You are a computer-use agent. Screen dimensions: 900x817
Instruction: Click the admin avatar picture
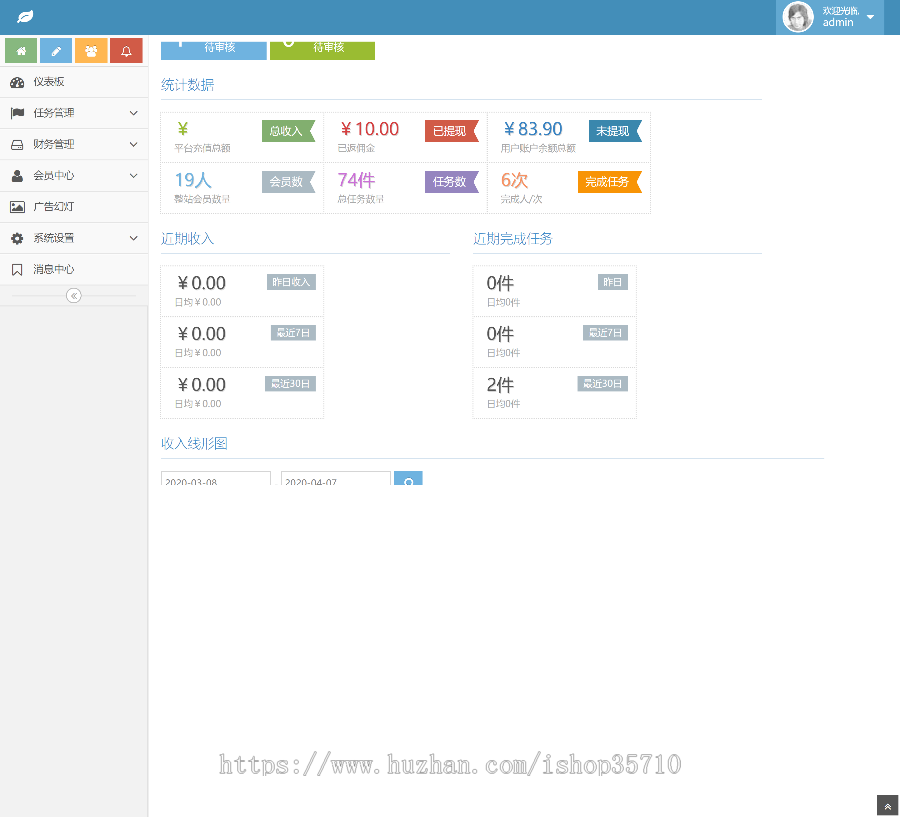click(x=798, y=17)
